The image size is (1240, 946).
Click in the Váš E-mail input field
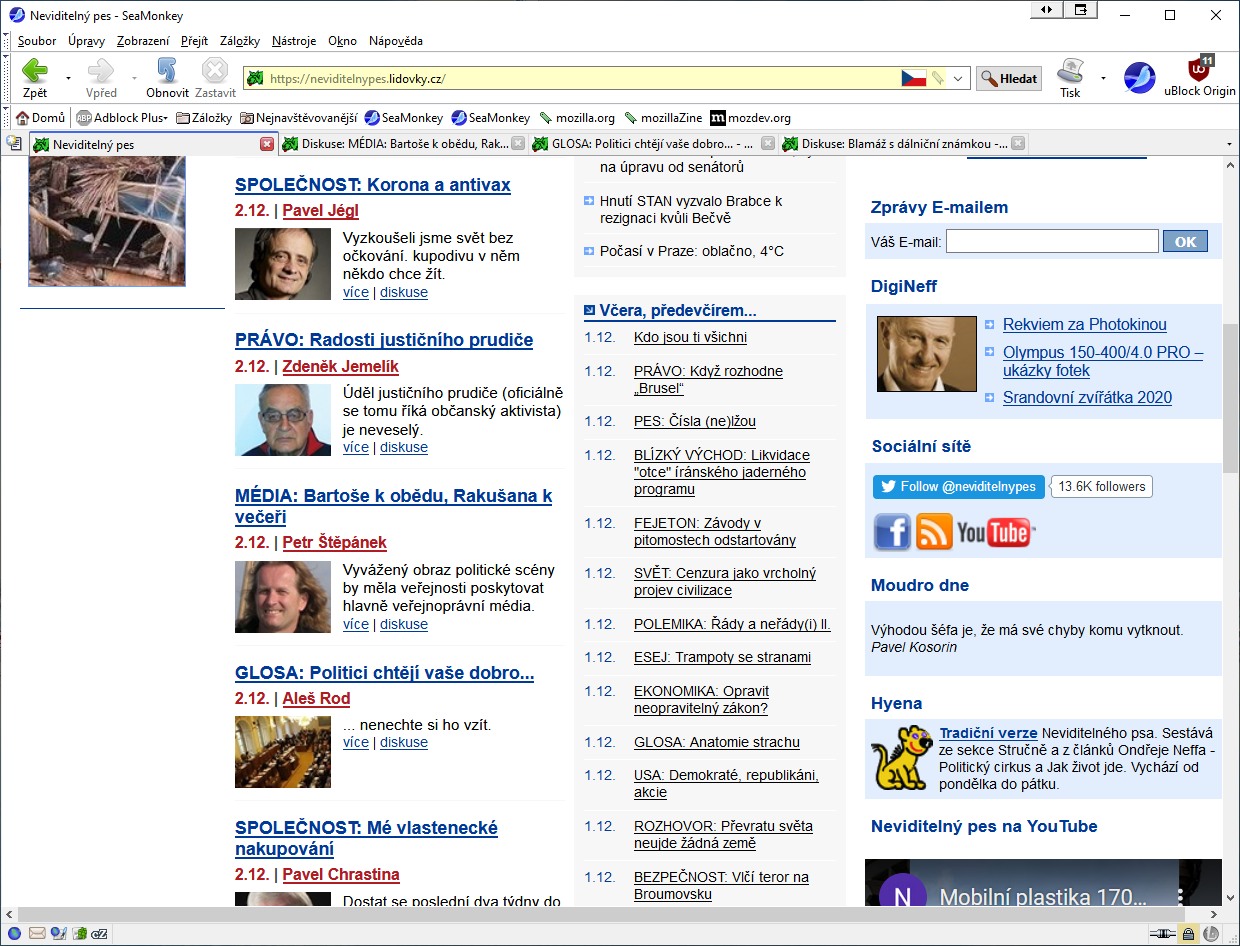[x=1052, y=241]
